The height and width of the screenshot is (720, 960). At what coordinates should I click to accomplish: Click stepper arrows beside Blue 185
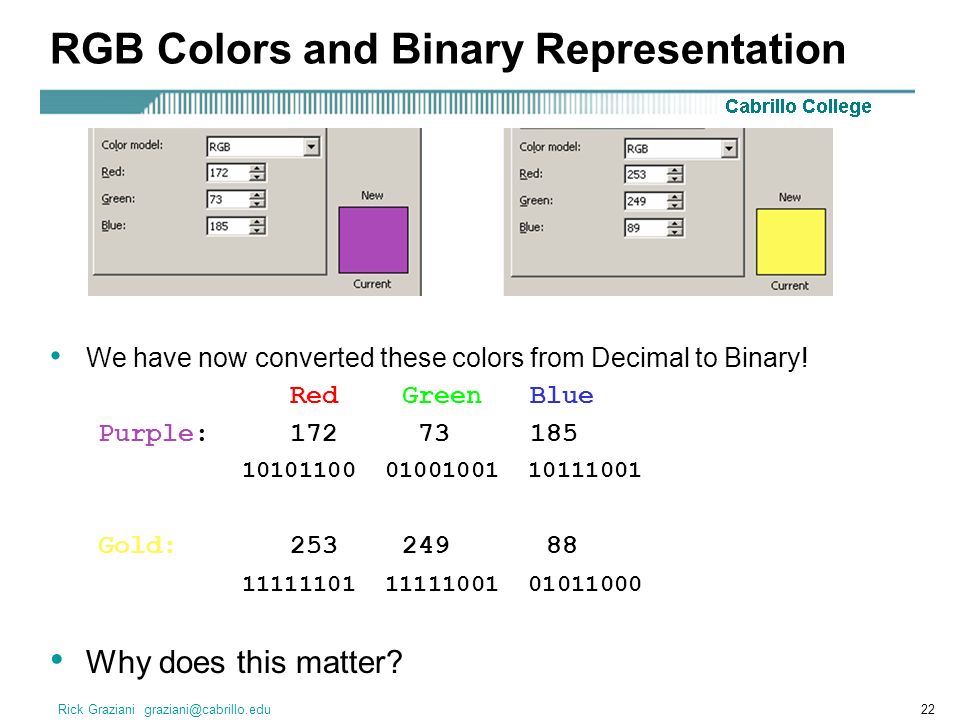257,226
